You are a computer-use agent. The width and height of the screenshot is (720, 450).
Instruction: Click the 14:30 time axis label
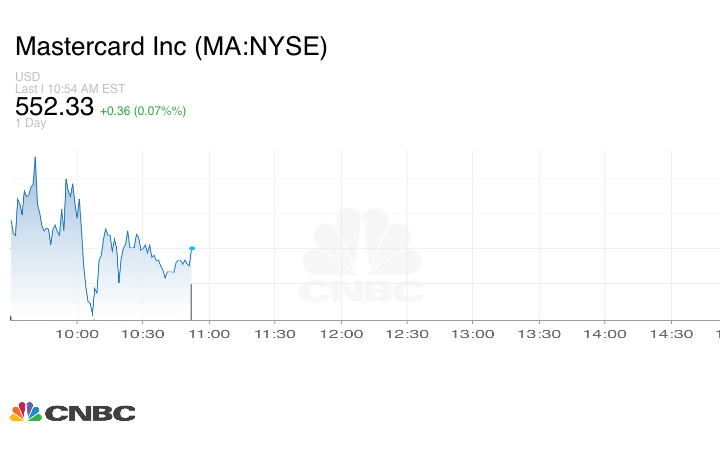(x=671, y=334)
